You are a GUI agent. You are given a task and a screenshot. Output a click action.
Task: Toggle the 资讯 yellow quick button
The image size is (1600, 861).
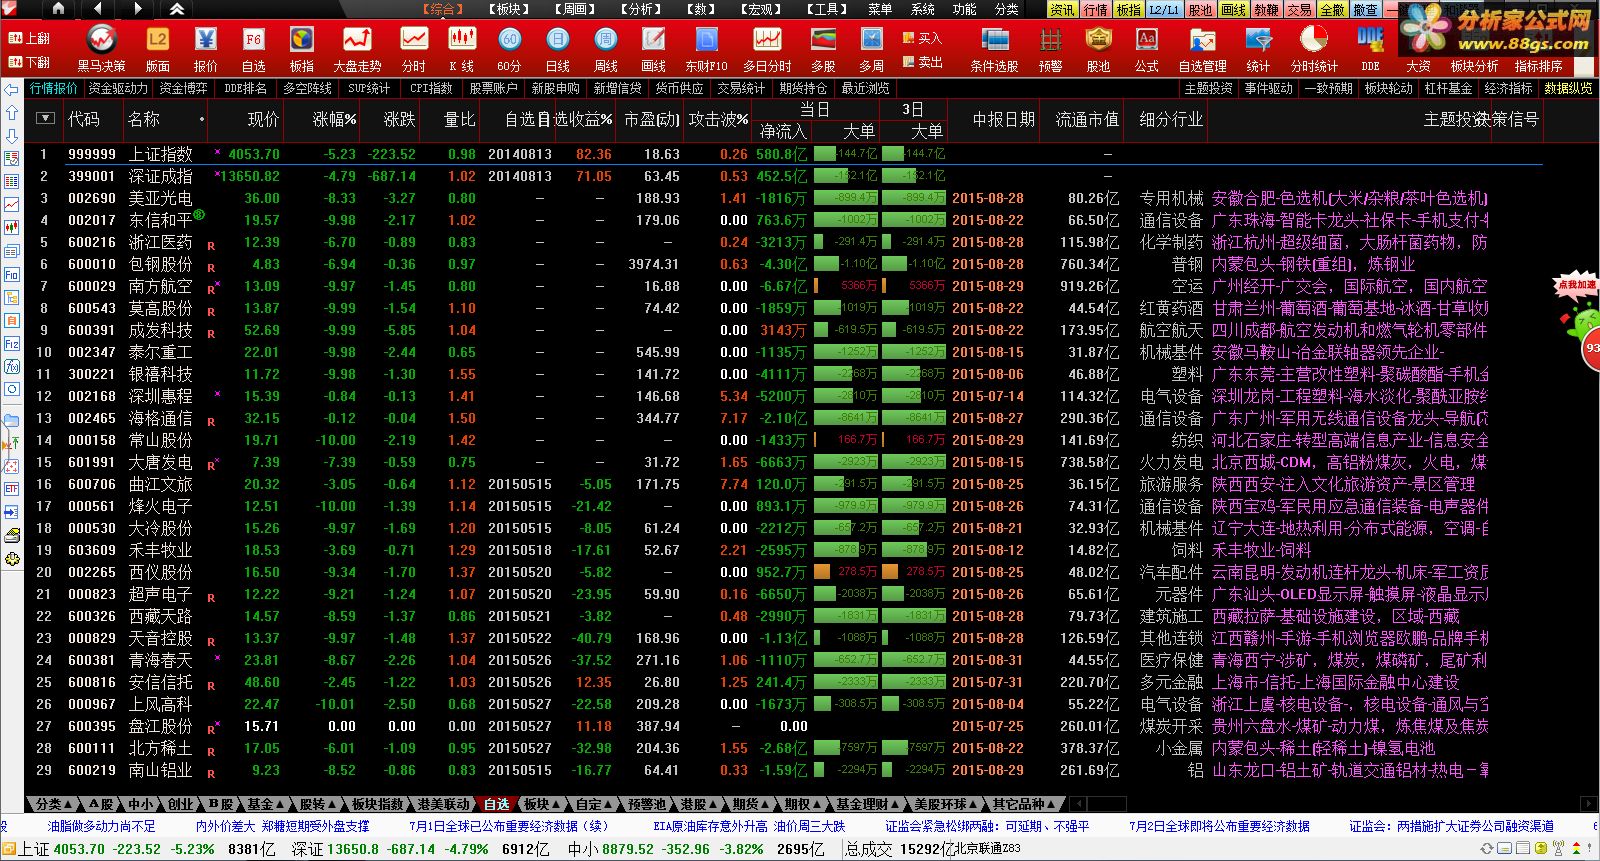click(x=1062, y=9)
